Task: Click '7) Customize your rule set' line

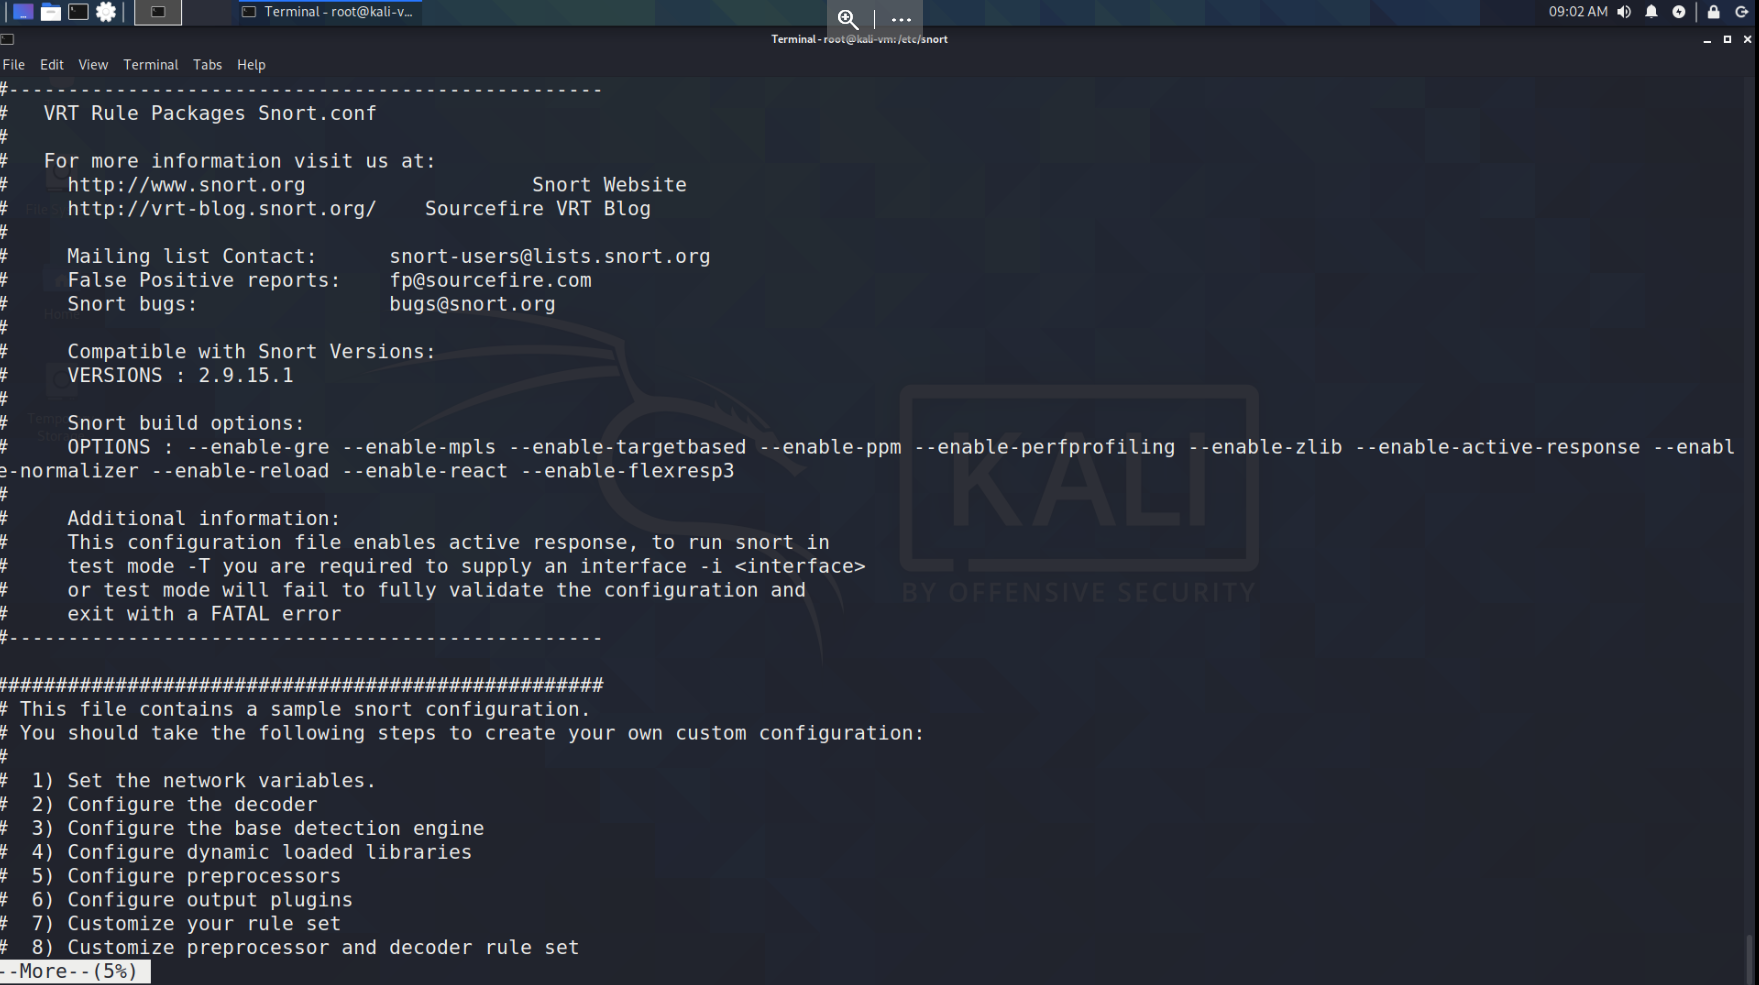Action: [186, 924]
